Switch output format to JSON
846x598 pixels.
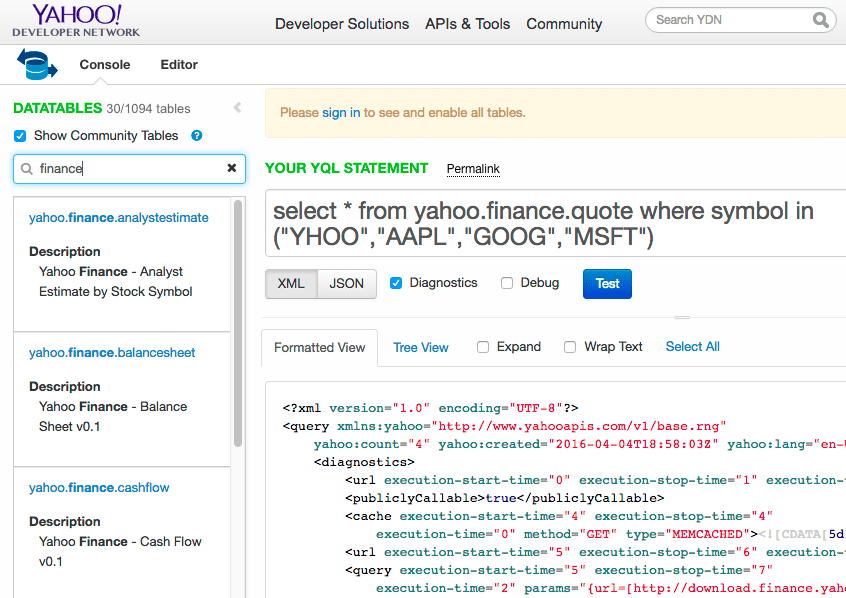(345, 284)
